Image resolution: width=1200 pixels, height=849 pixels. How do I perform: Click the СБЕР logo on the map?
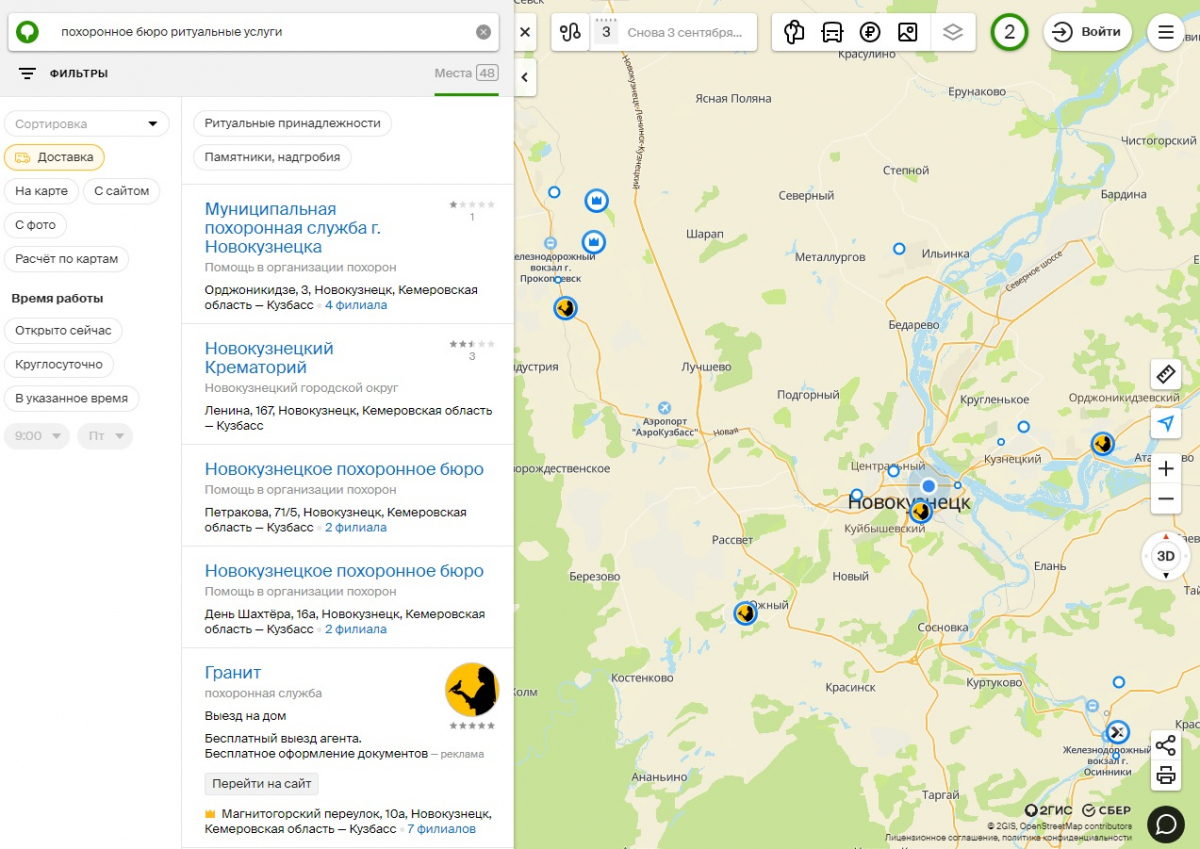pyautogui.click(x=1106, y=810)
